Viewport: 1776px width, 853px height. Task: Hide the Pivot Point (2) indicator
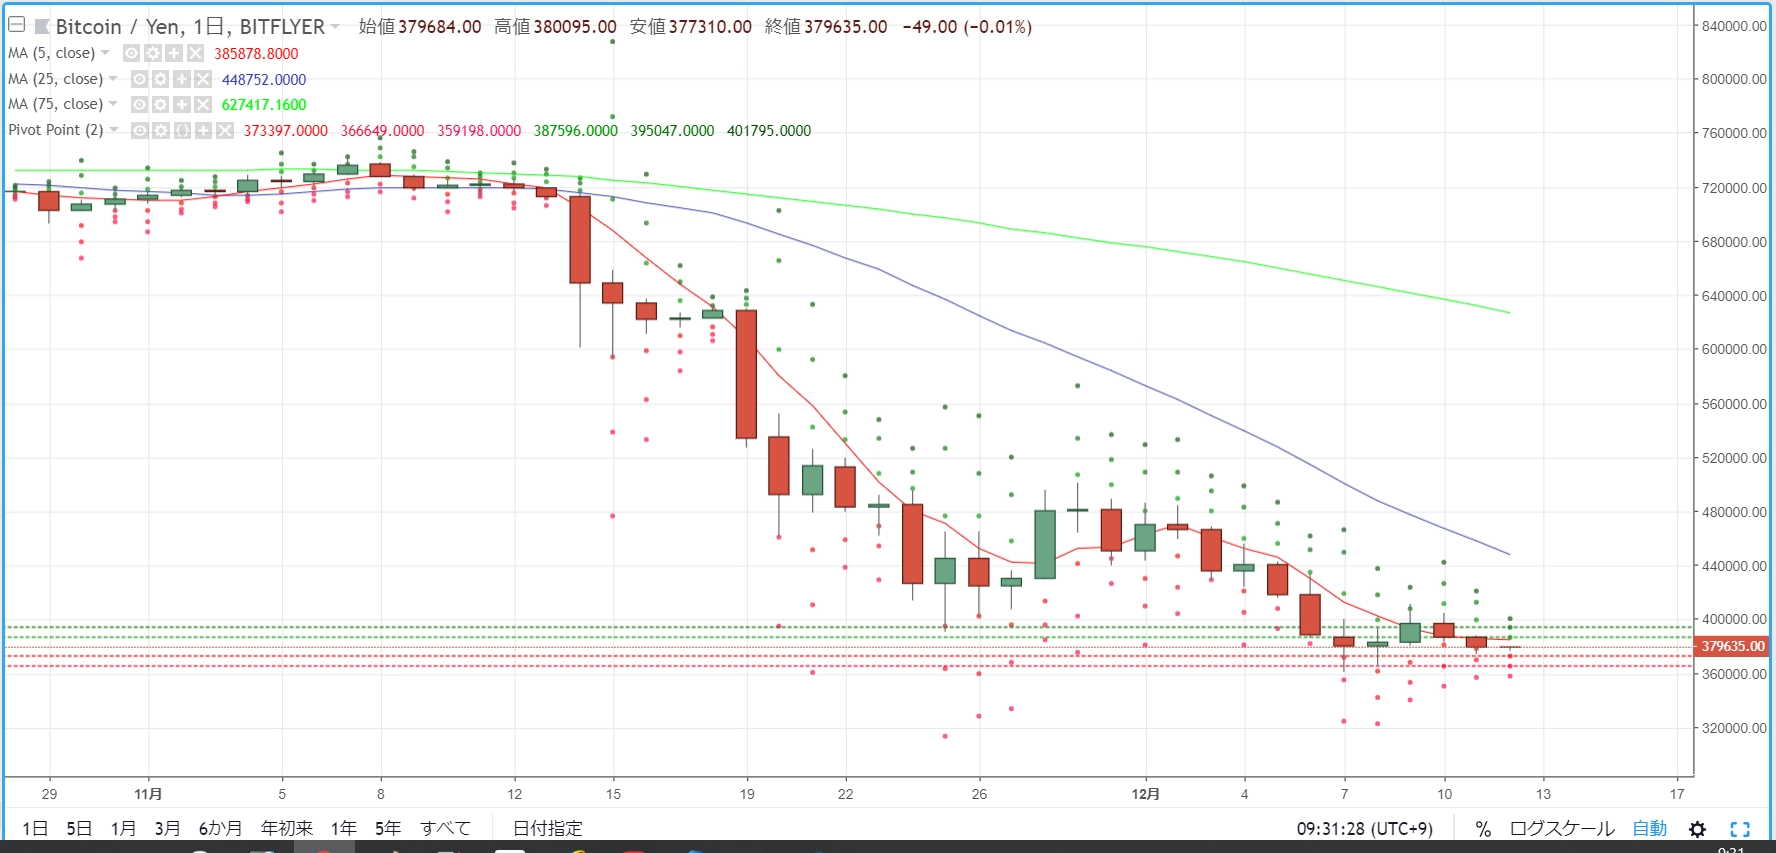pos(140,130)
